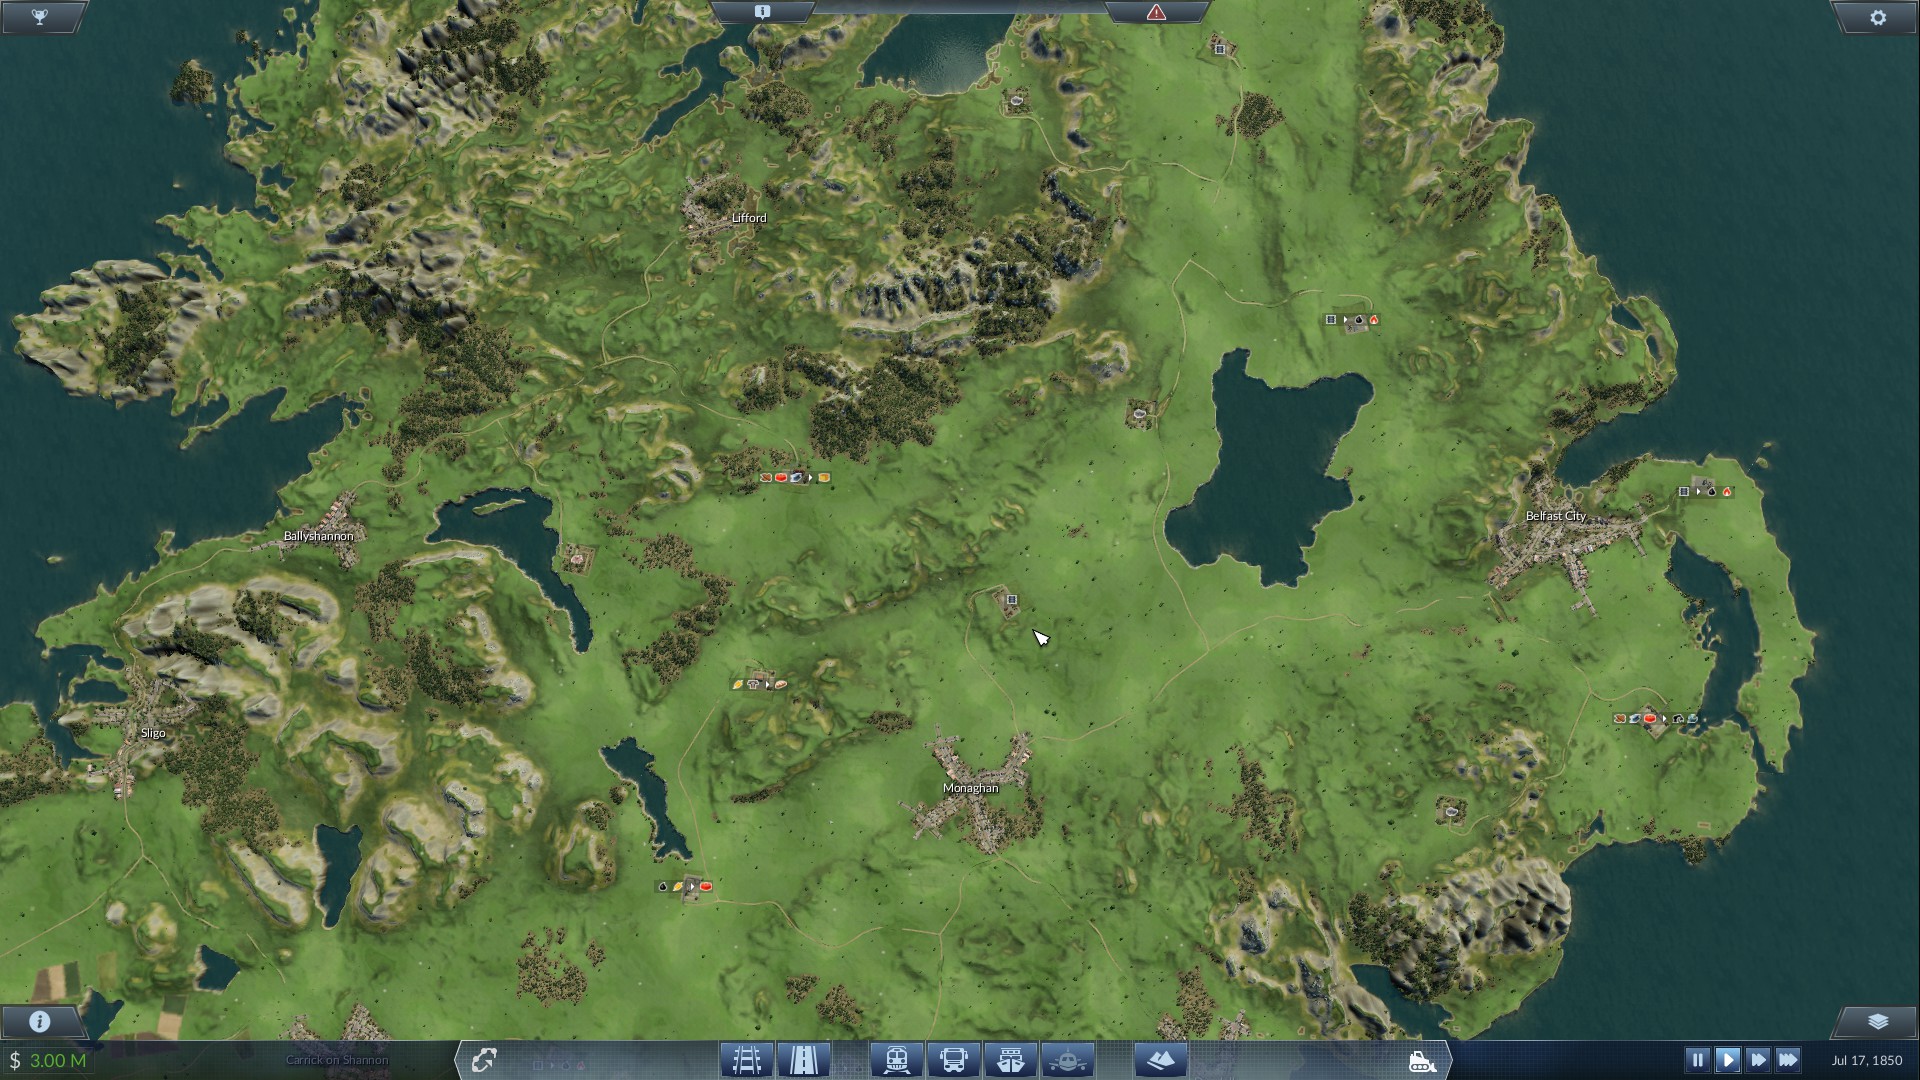This screenshot has height=1080, width=1920.
Task: Open the line manager icon
Action: coord(485,1060)
